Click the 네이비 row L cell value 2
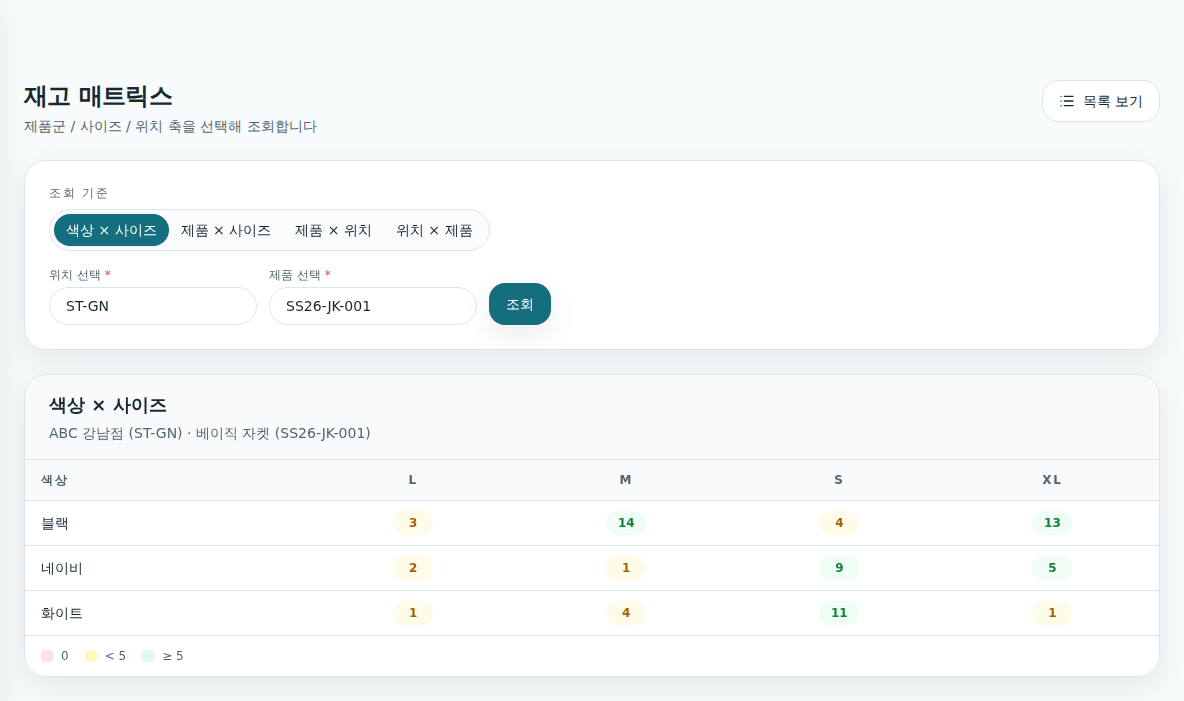 [x=412, y=568]
